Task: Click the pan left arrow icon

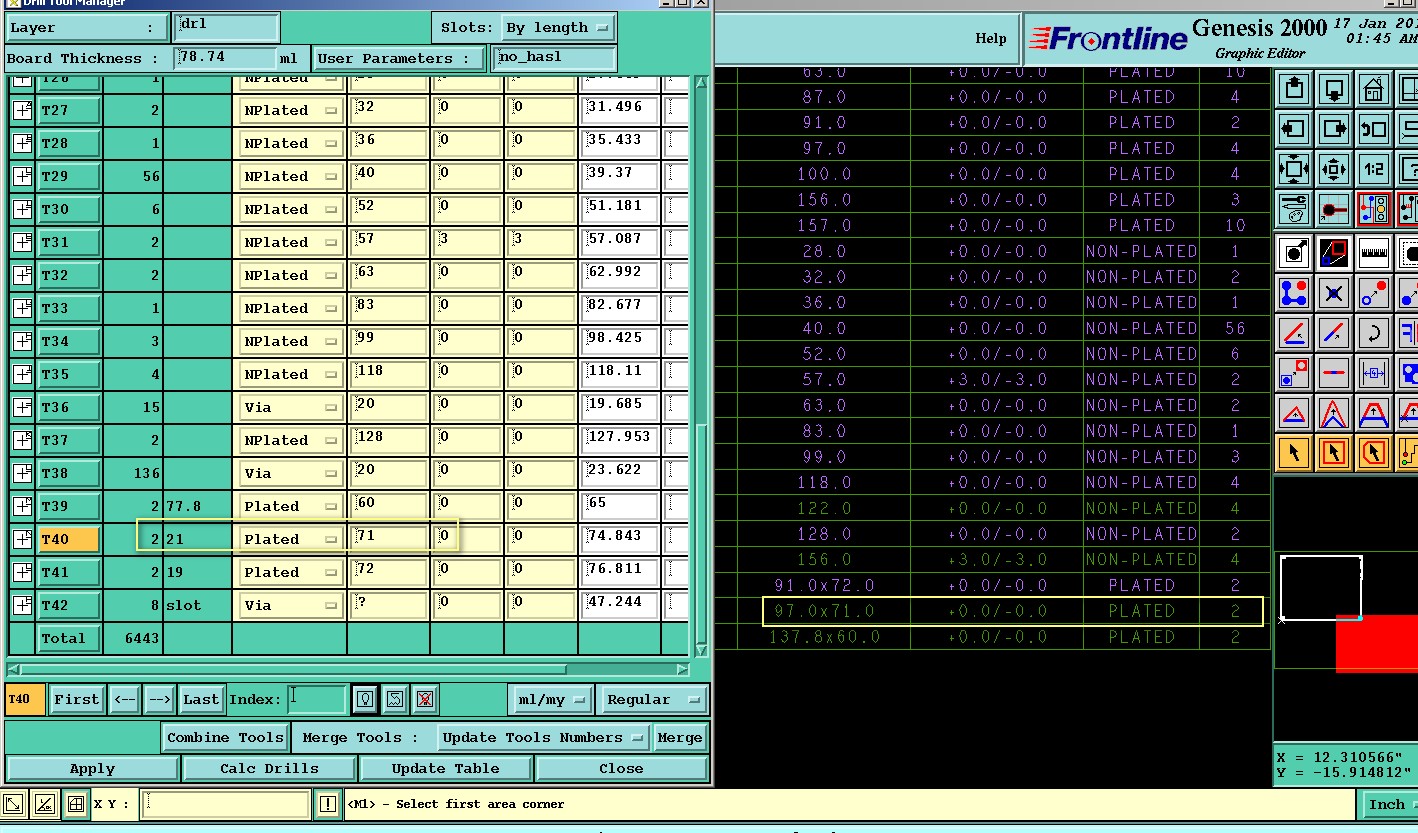Action: pyautogui.click(x=1294, y=128)
